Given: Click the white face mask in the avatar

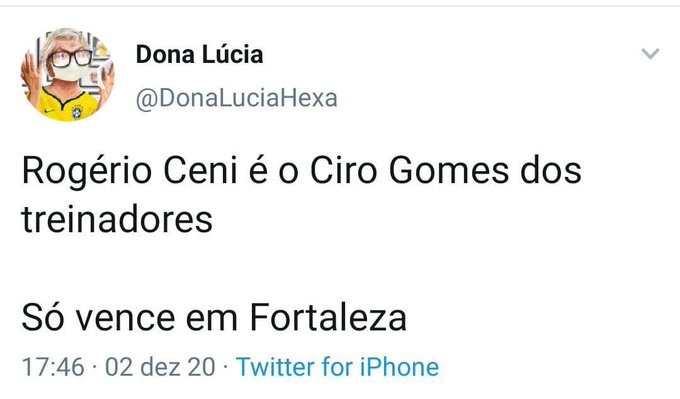Looking at the screenshot, I should click(69, 73).
